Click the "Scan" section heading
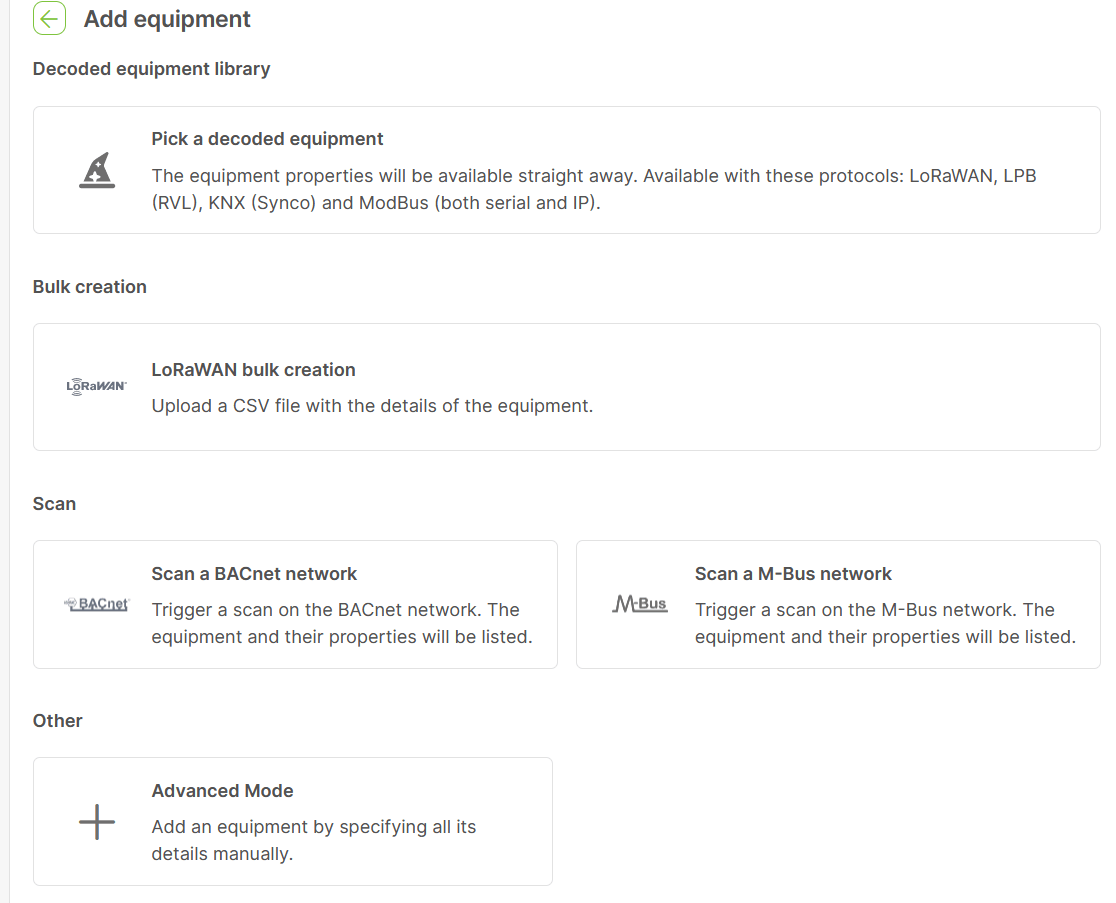The height and width of the screenshot is (903, 1116). point(54,504)
